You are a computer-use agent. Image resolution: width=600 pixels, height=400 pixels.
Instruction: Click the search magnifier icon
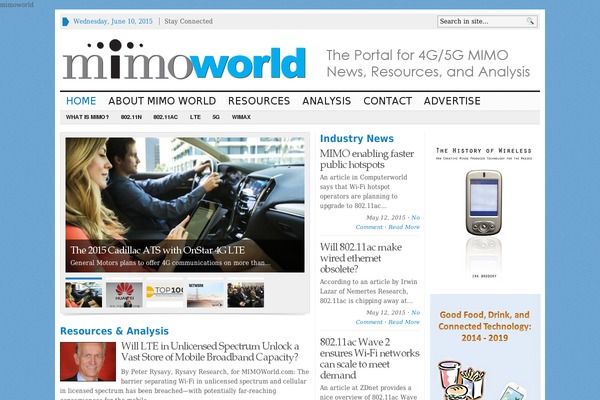pyautogui.click(x=530, y=21)
